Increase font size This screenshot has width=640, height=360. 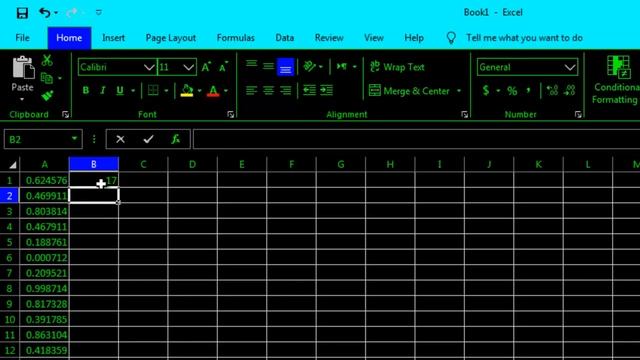coord(206,67)
